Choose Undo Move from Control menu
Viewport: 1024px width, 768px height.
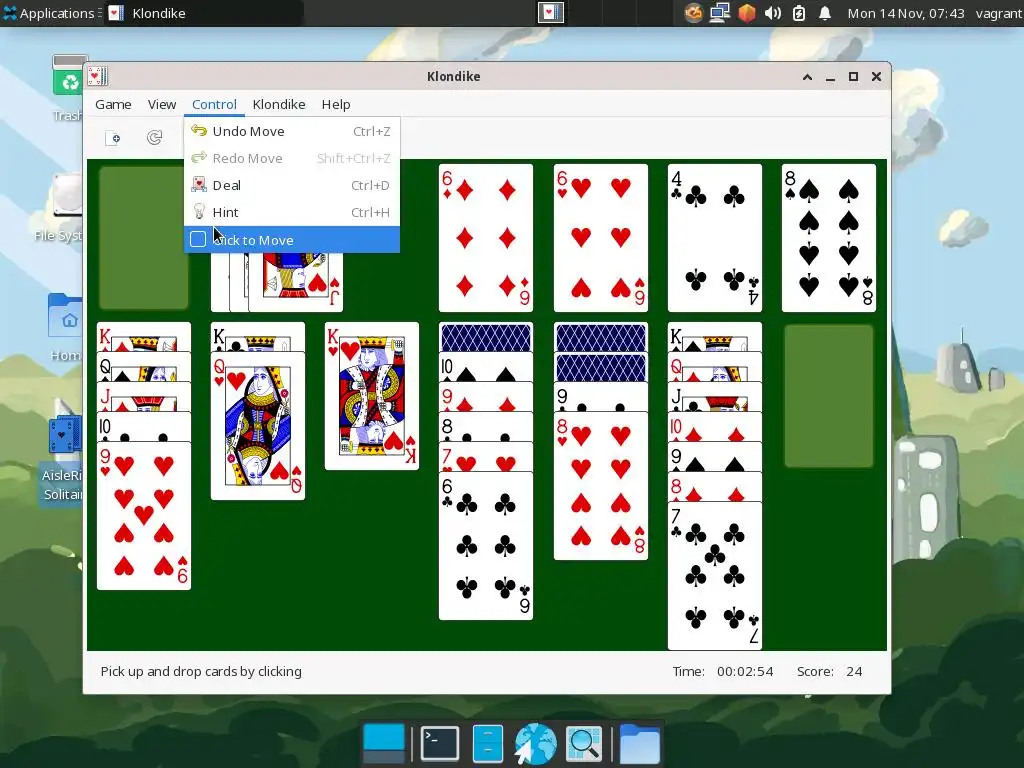(x=292, y=131)
